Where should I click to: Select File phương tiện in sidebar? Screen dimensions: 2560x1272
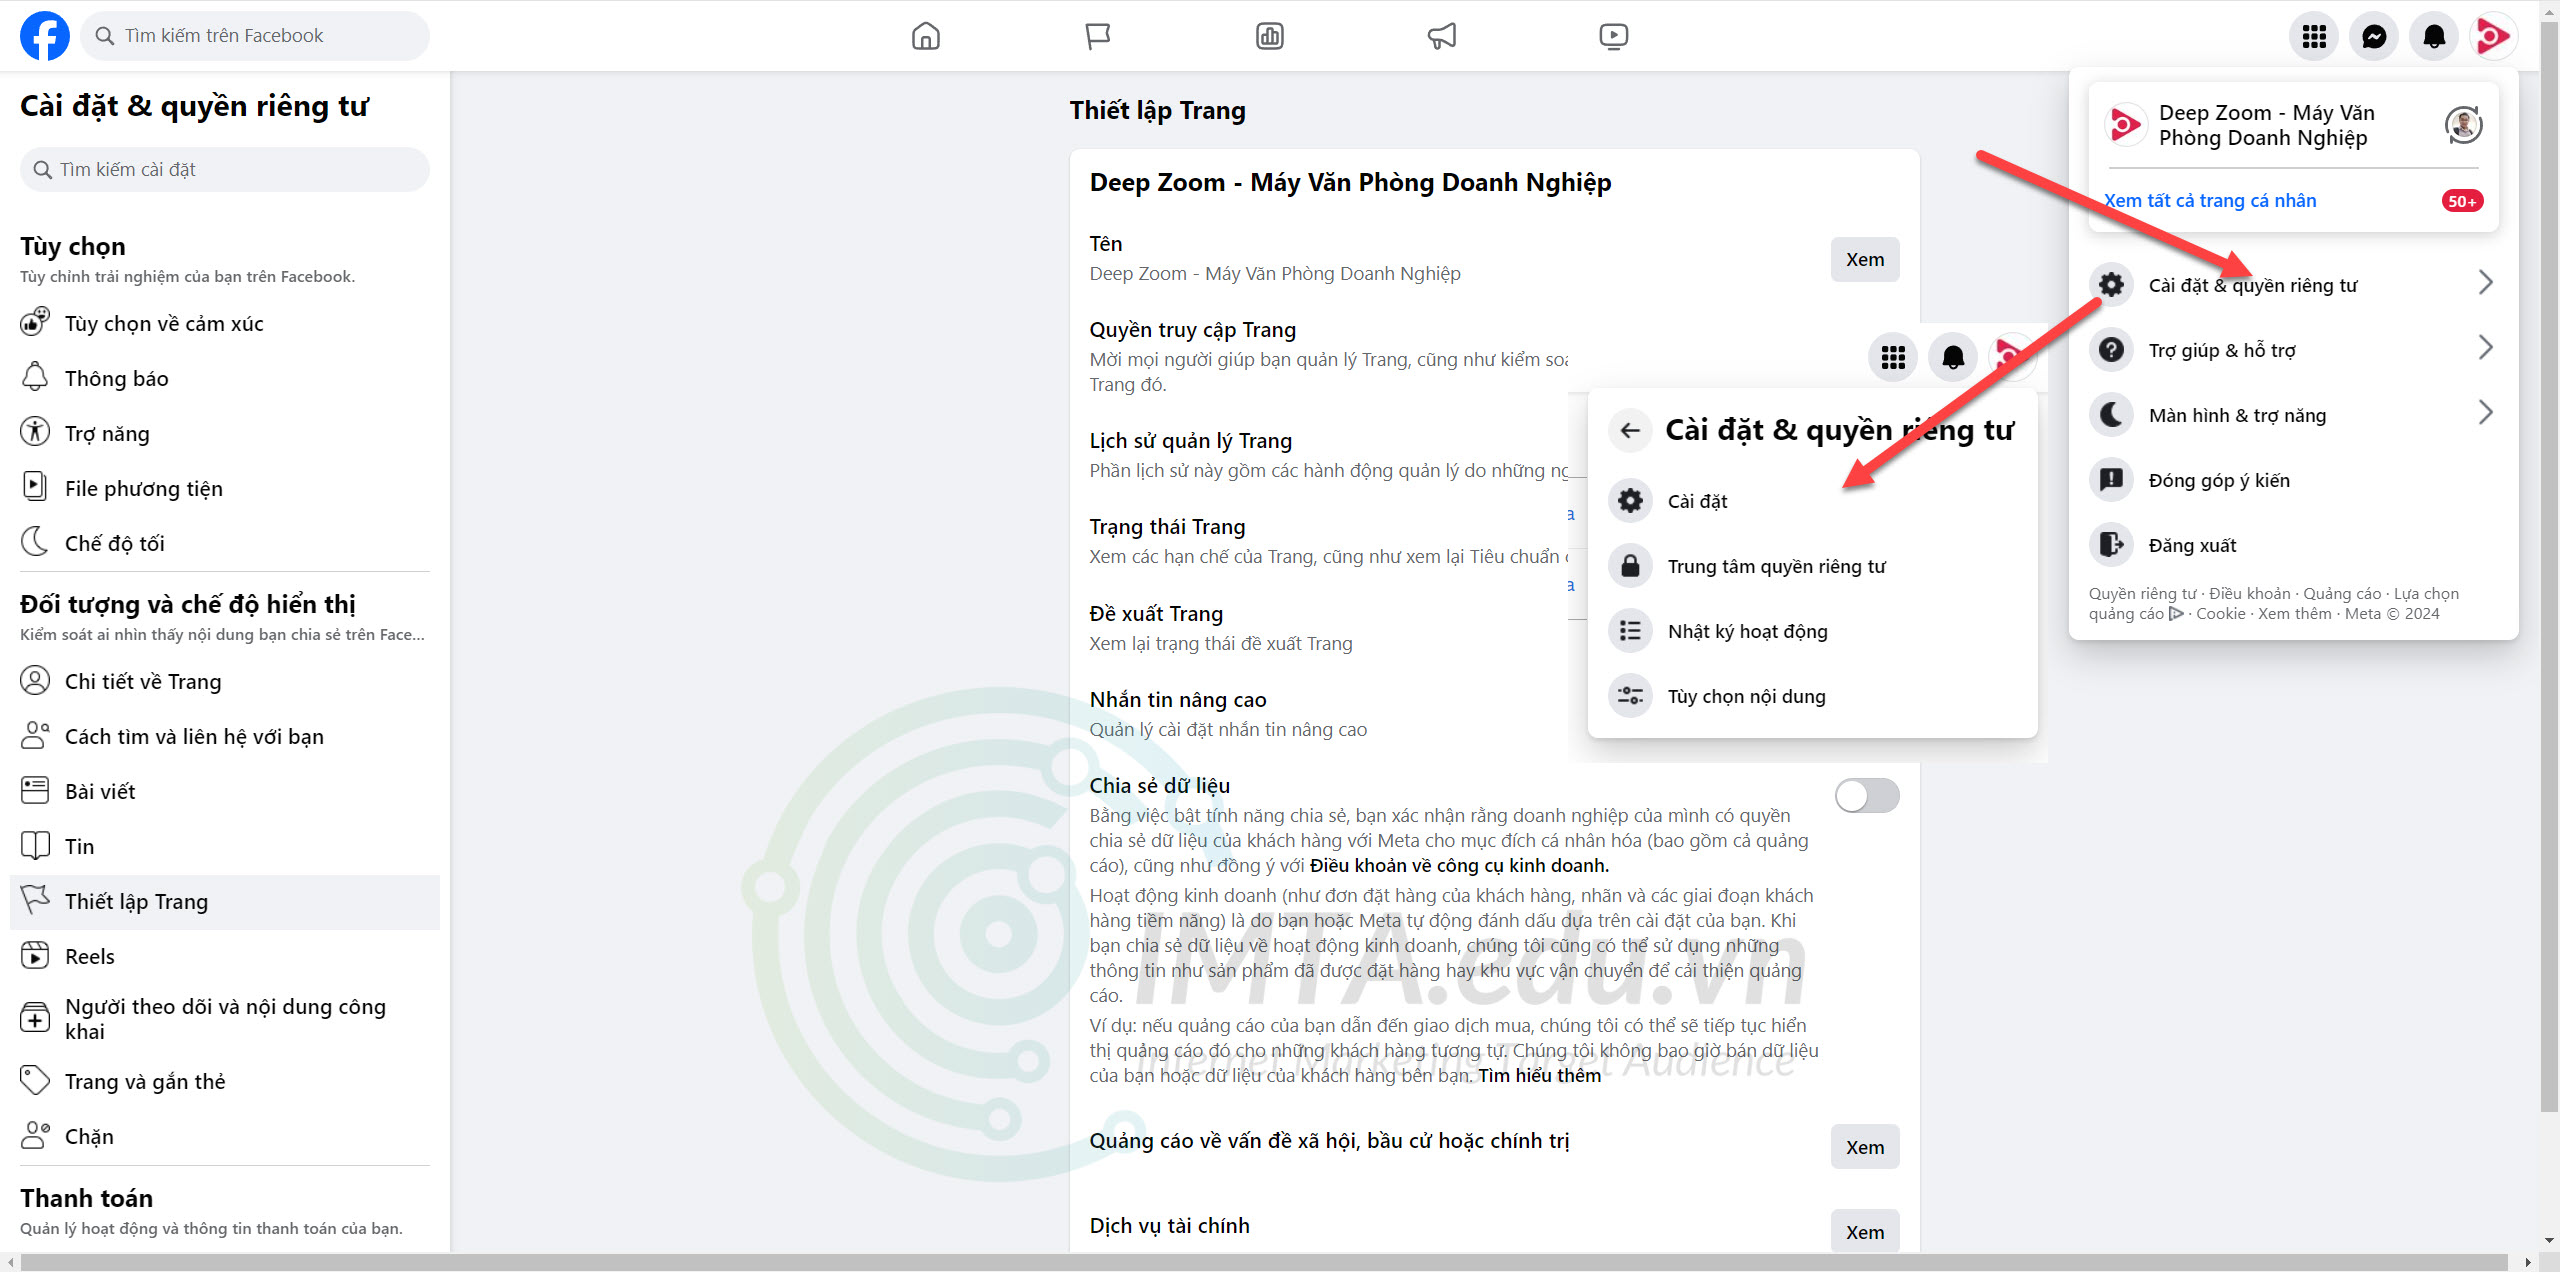[225, 488]
